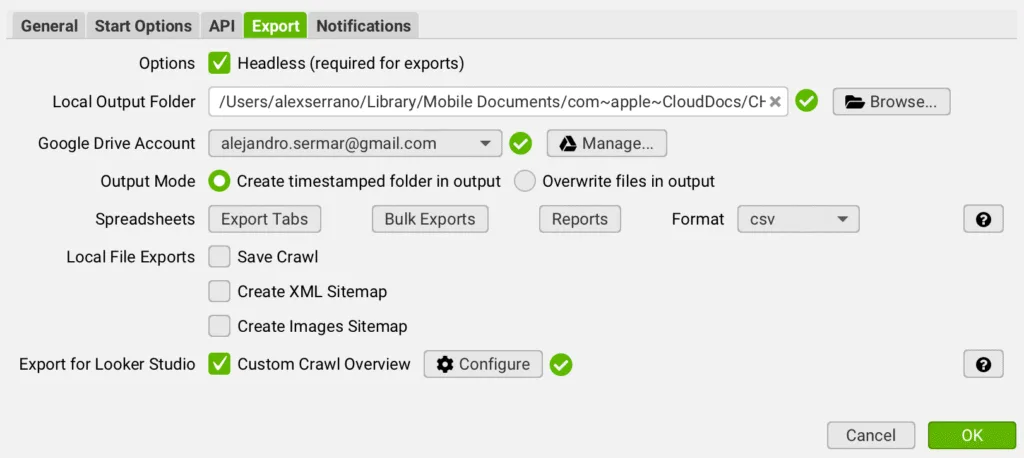Select Overwrite files in output mode
The image size is (1024, 458).
tap(525, 181)
